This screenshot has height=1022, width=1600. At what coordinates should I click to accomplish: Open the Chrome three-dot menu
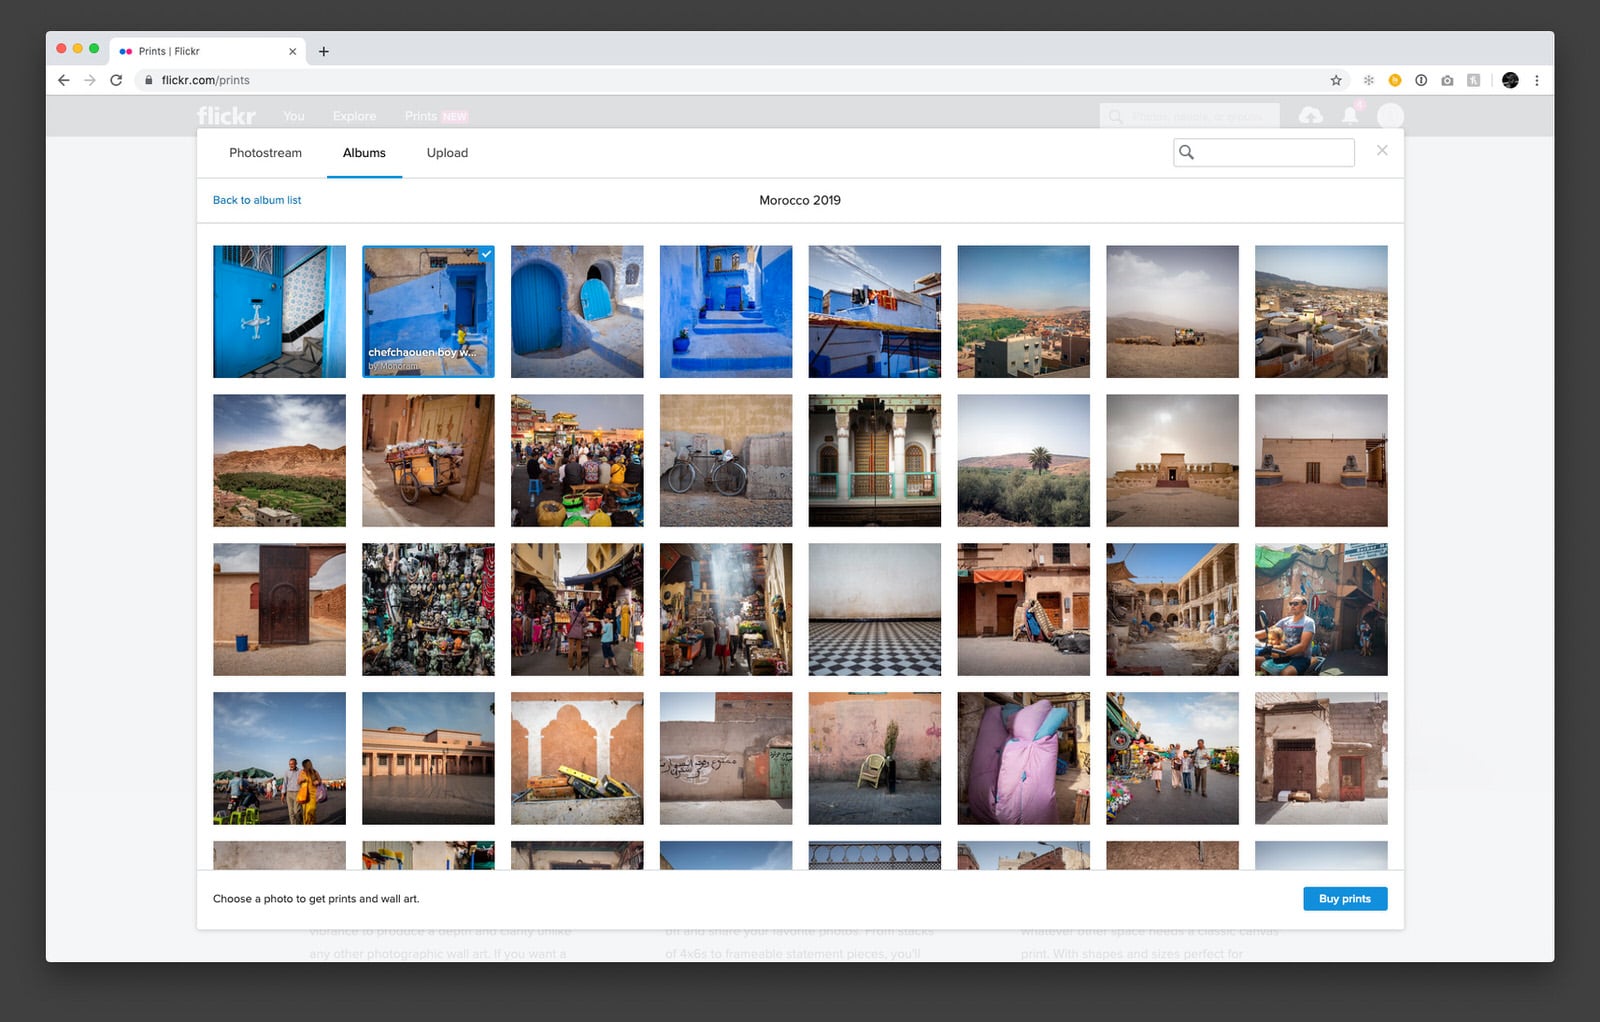pyautogui.click(x=1537, y=80)
